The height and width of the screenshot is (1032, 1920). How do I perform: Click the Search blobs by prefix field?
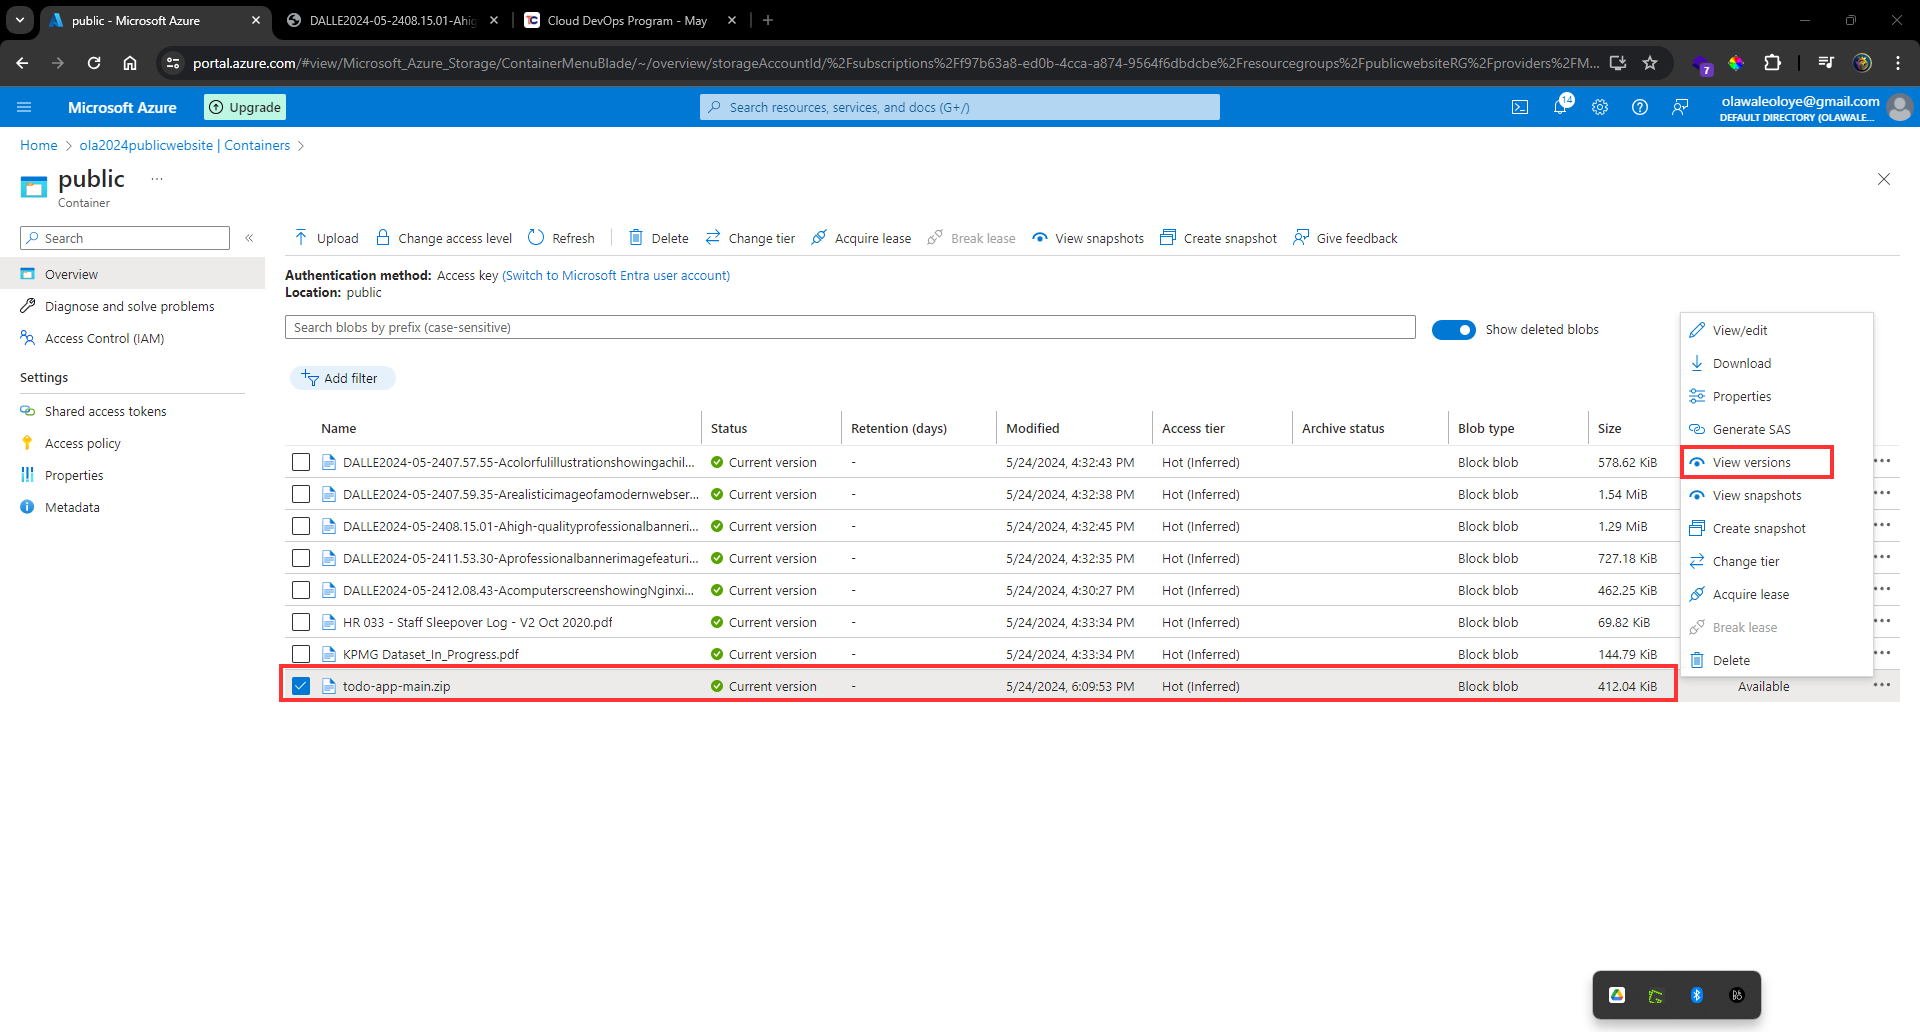point(850,328)
